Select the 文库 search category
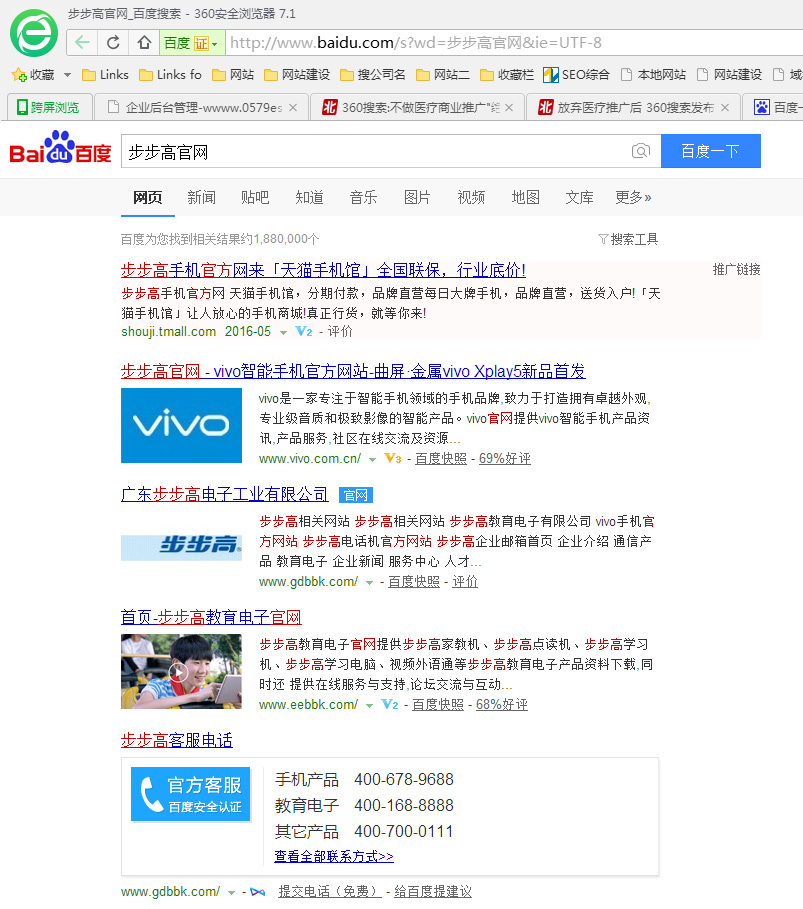The height and width of the screenshot is (909, 803). (579, 198)
